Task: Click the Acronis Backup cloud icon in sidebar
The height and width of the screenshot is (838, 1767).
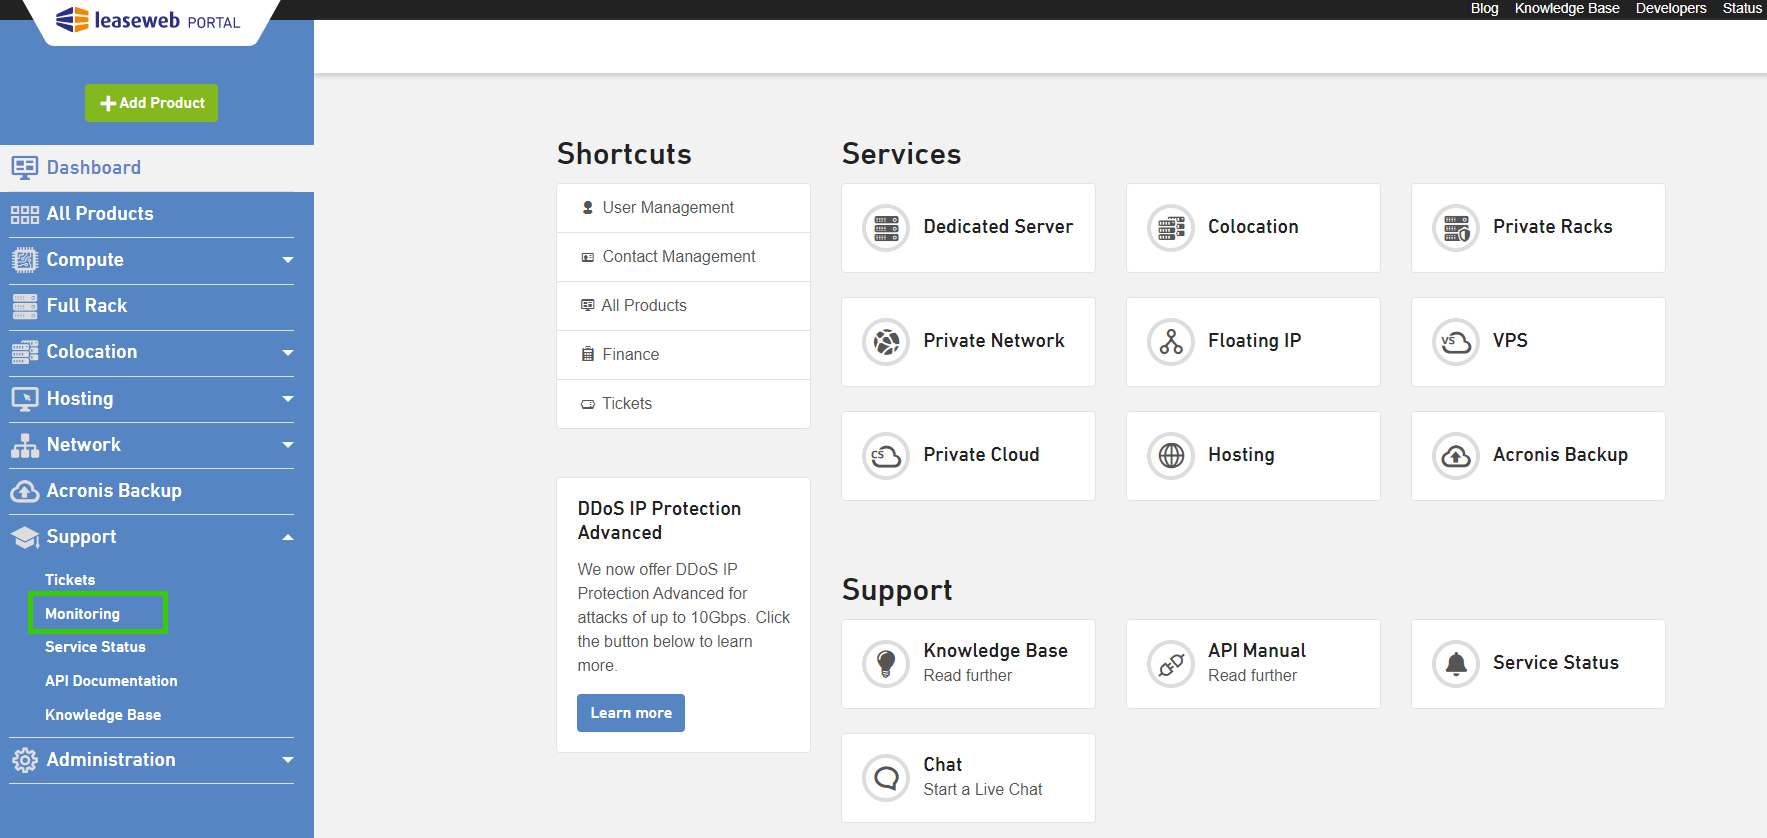Action: [x=25, y=491]
